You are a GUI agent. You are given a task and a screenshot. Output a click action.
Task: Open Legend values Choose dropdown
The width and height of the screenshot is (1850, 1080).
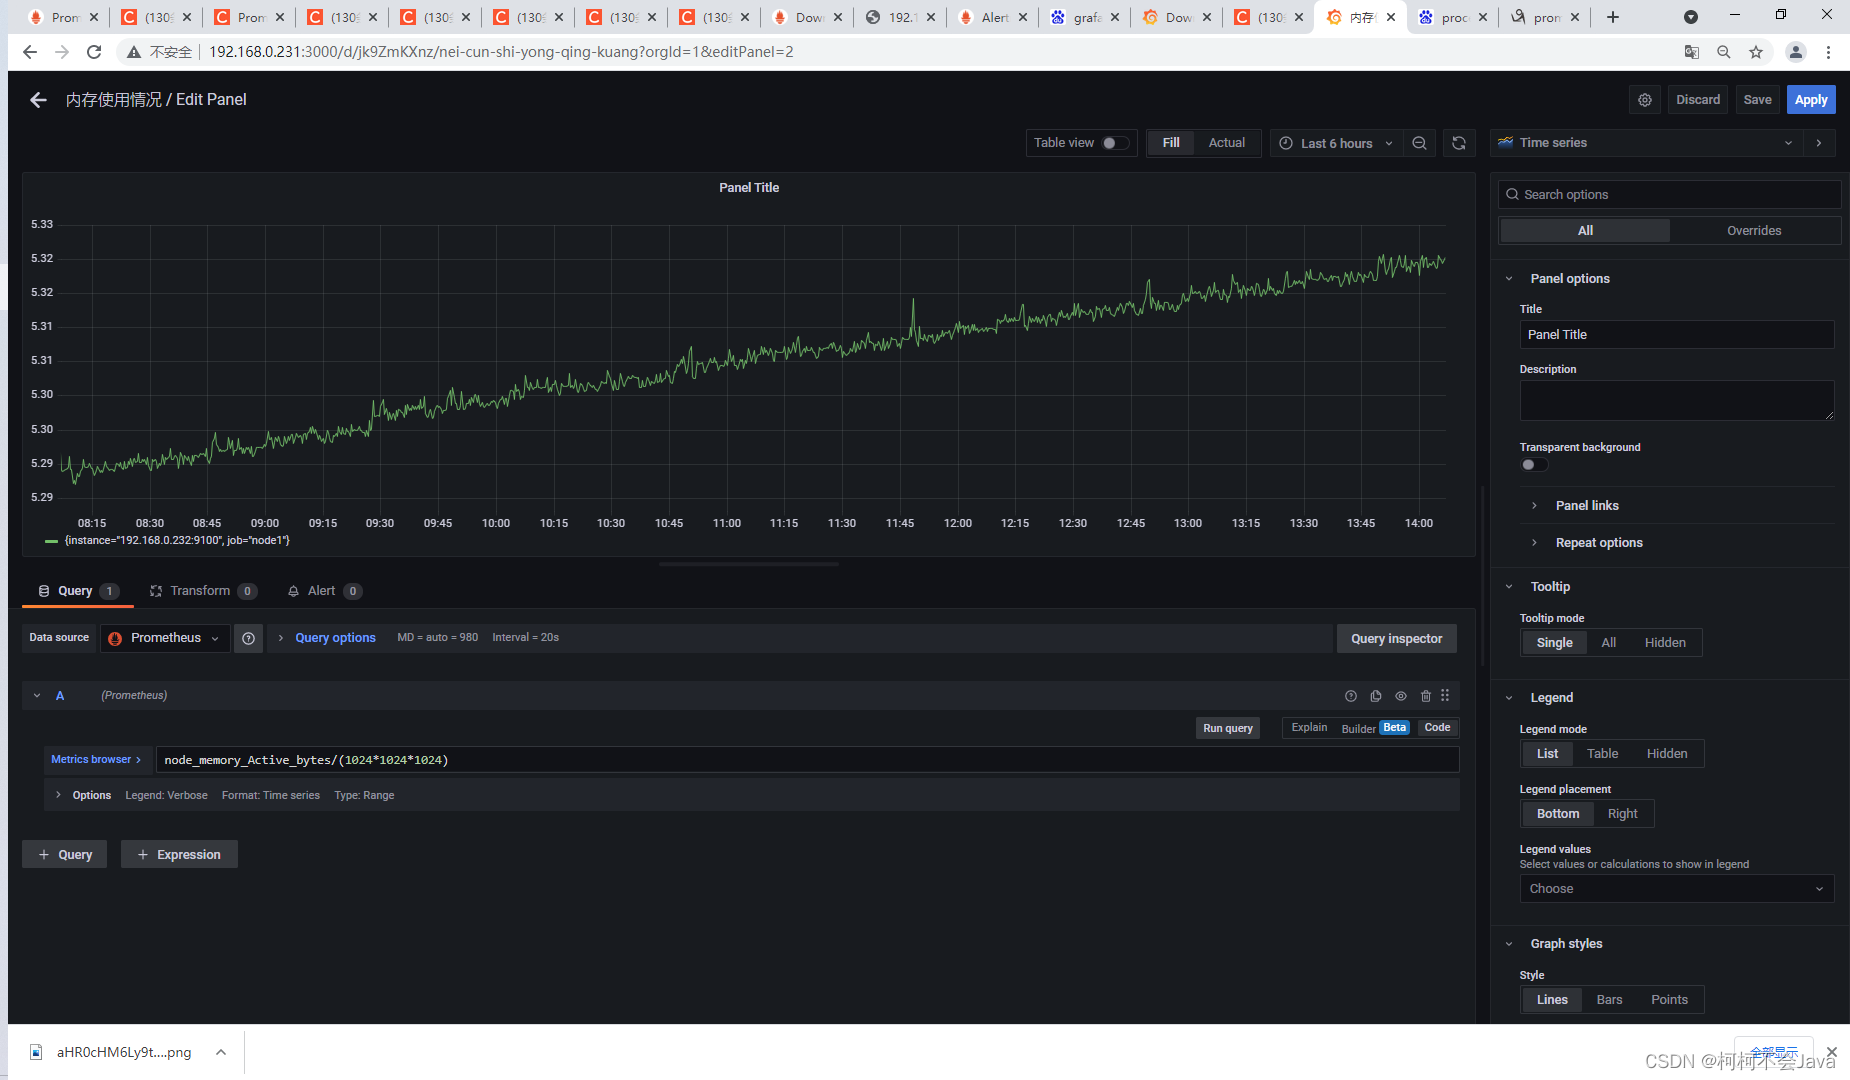[x=1677, y=889]
